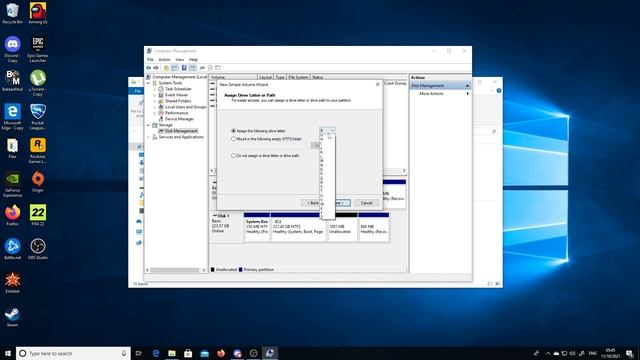Open the Recycle Bin desktop icon

click(12, 13)
